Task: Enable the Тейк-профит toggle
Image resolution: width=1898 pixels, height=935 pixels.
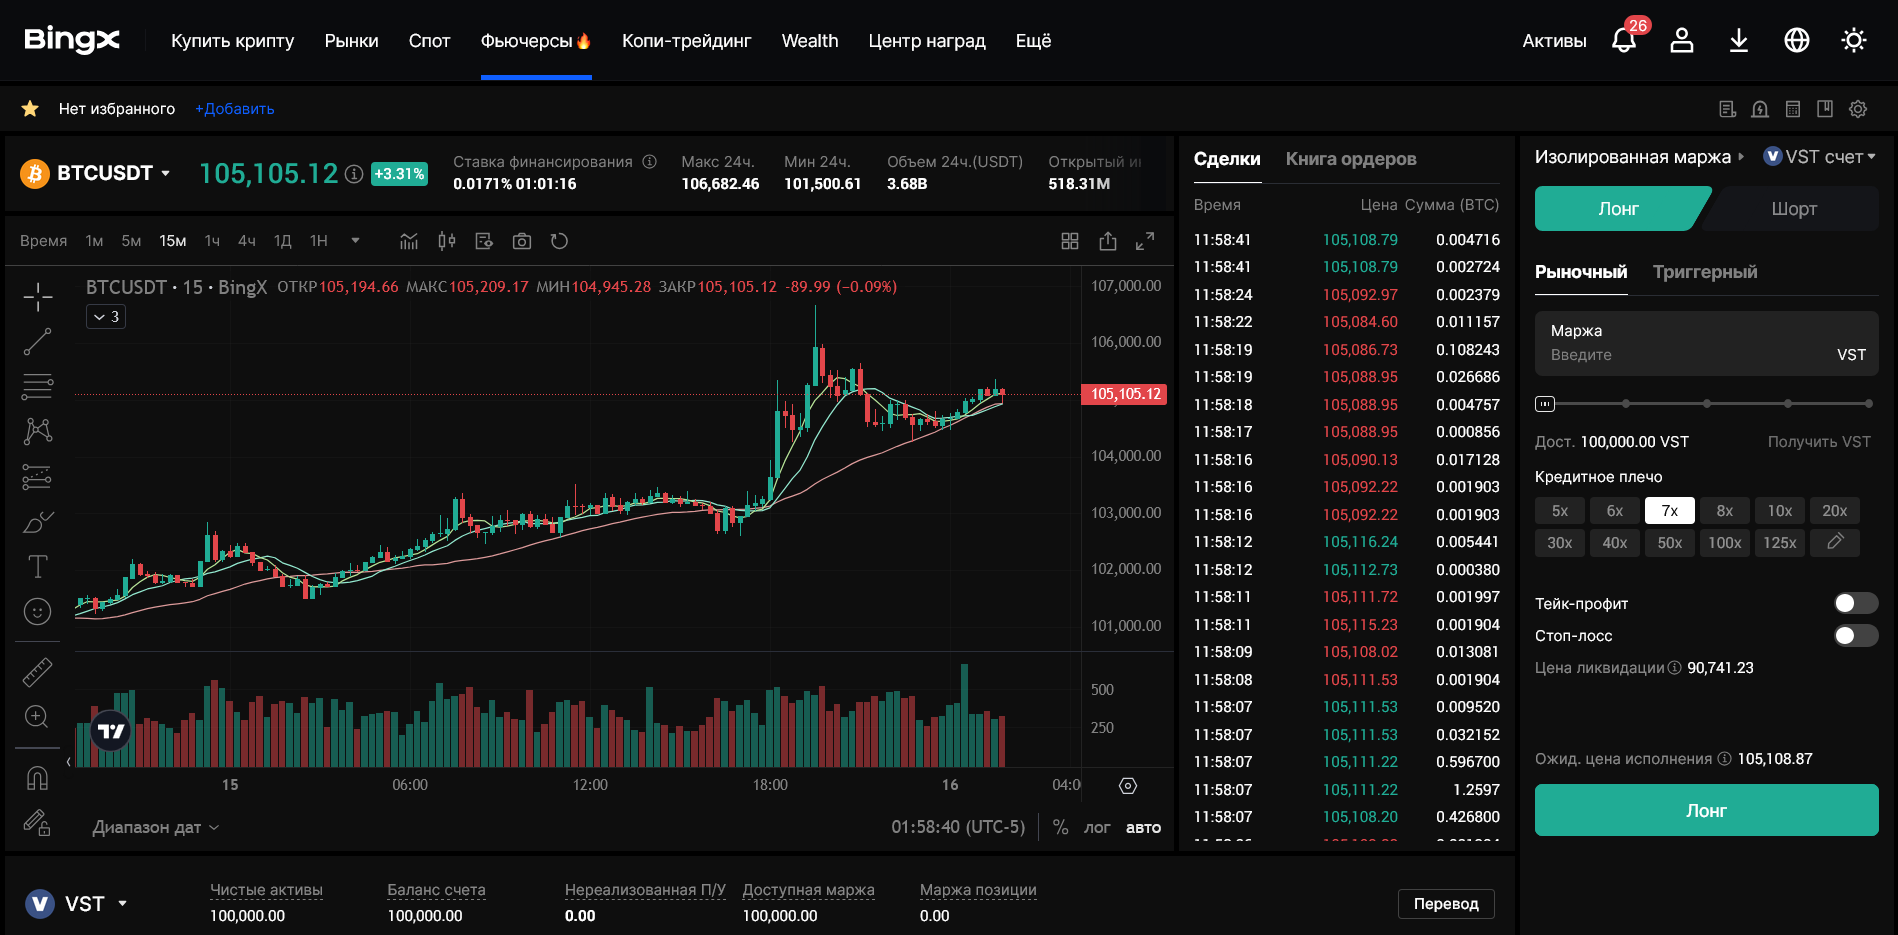Action: pos(1855,603)
